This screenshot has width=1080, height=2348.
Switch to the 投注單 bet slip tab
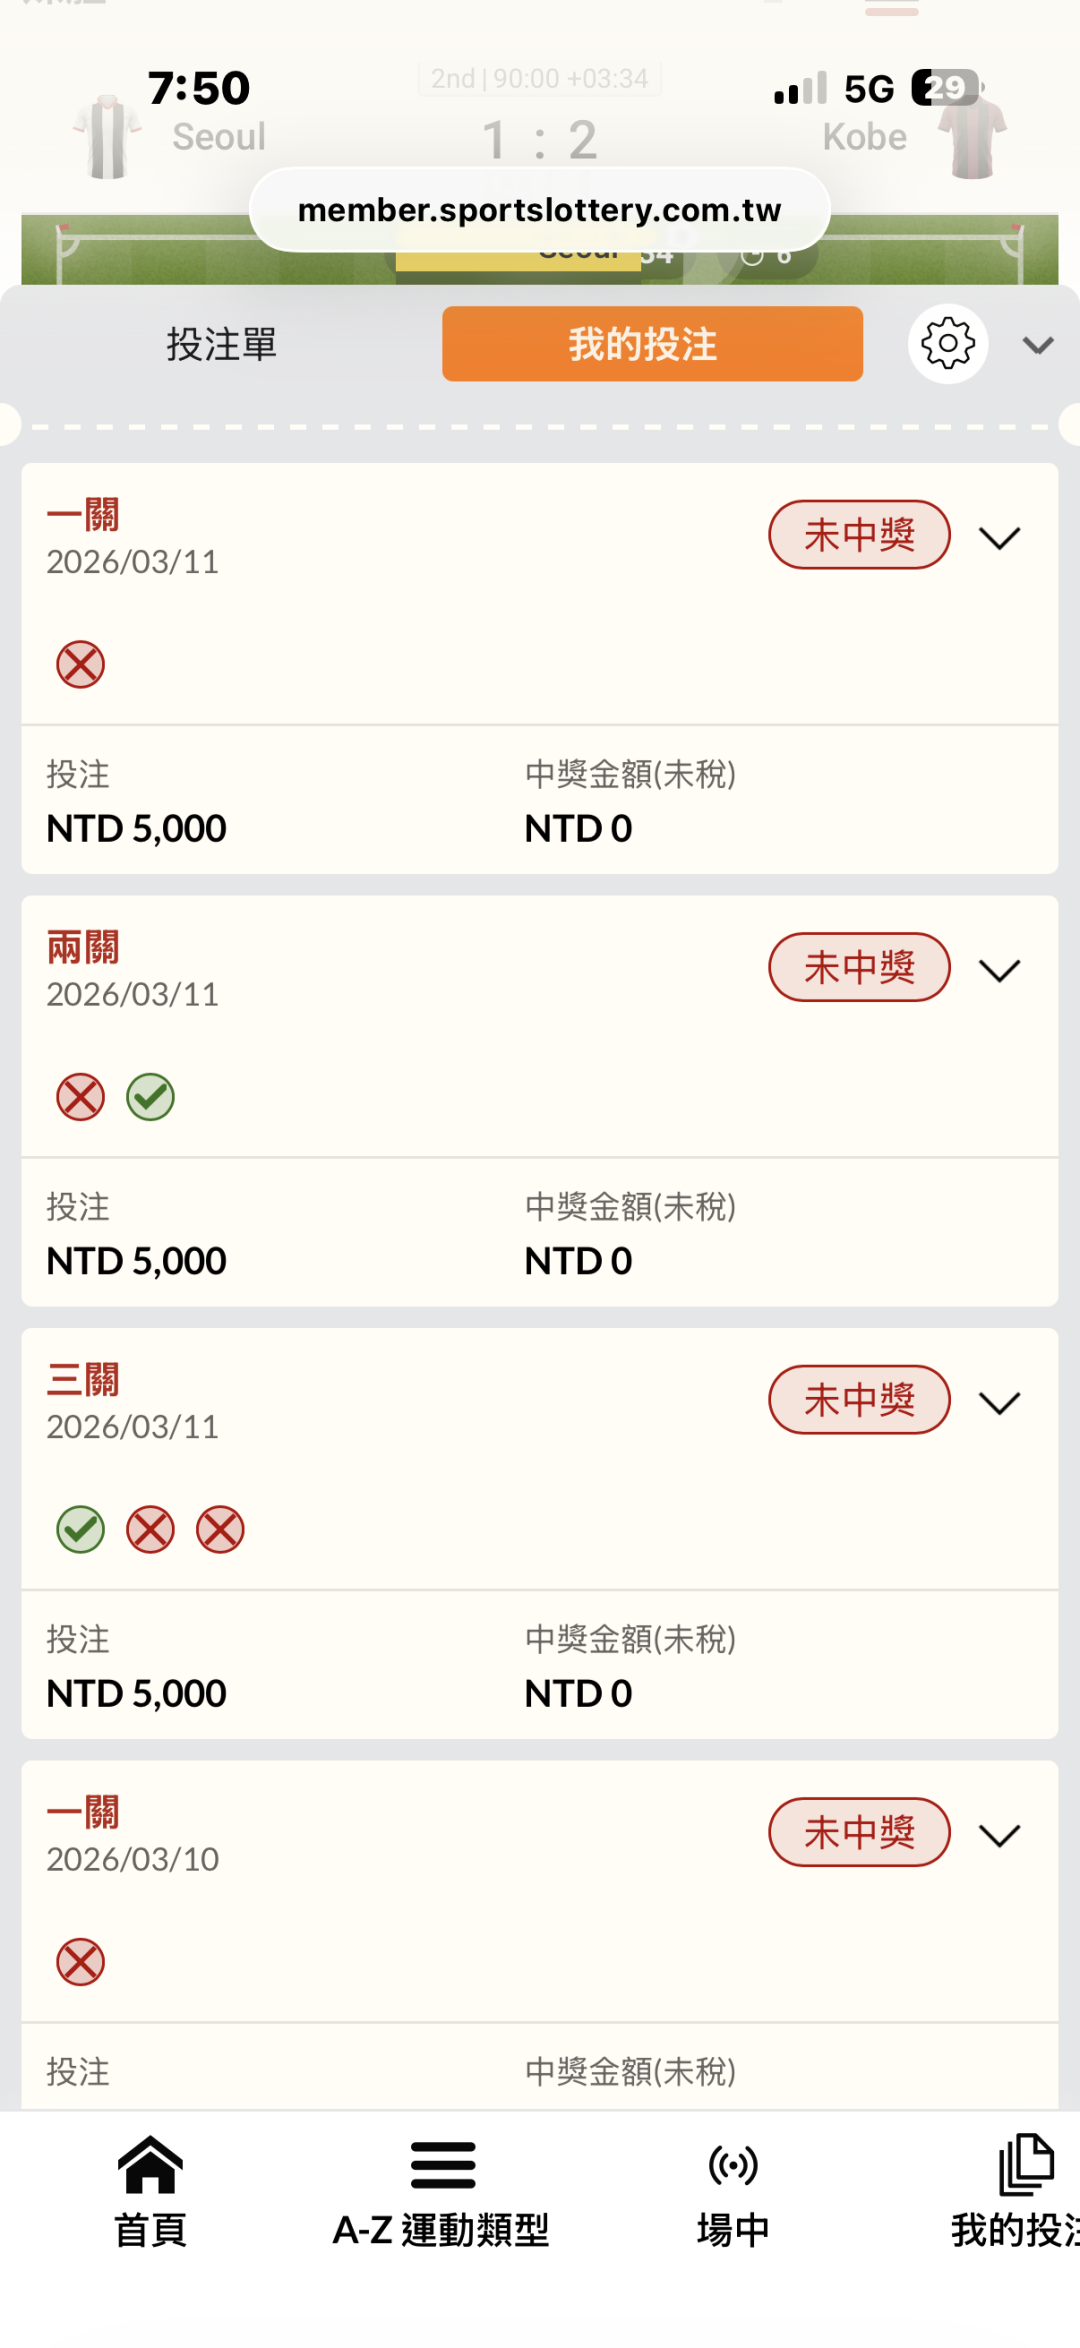coord(221,345)
